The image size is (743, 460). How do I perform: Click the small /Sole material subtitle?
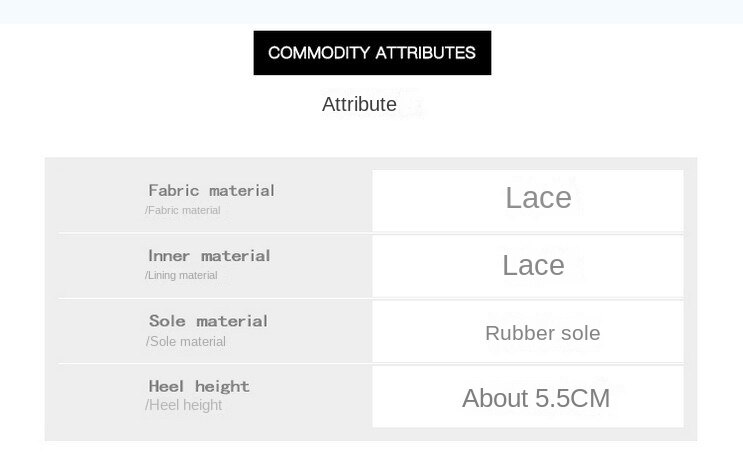(186, 342)
